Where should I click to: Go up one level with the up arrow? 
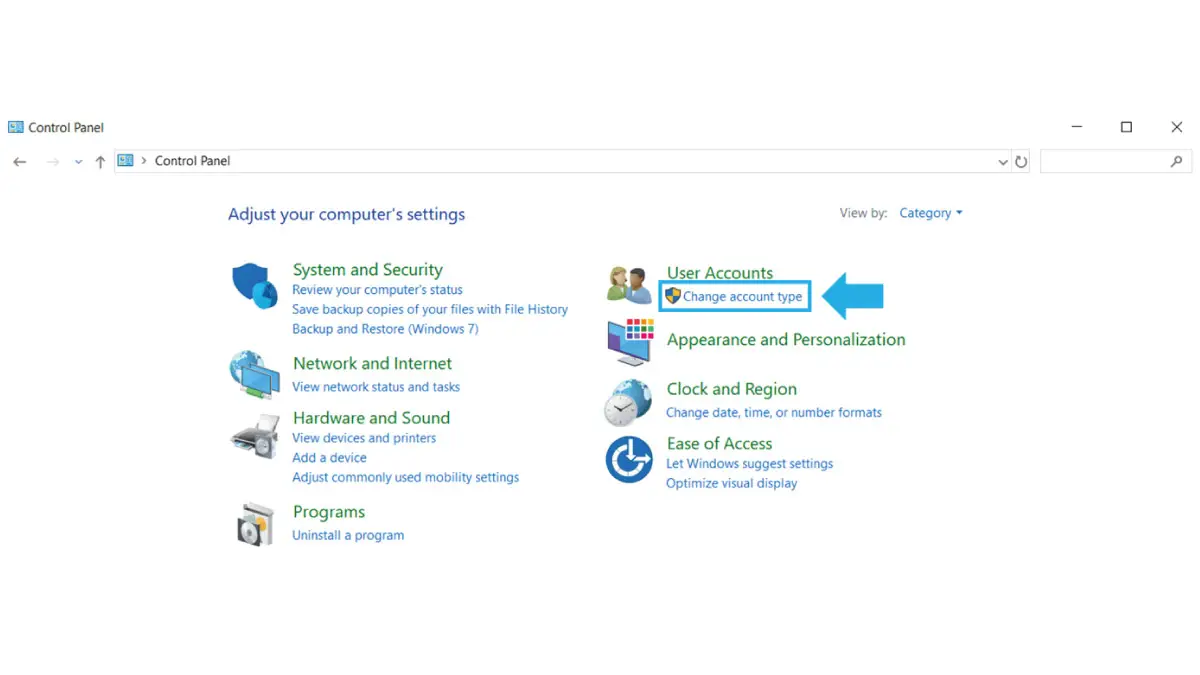tap(100, 161)
